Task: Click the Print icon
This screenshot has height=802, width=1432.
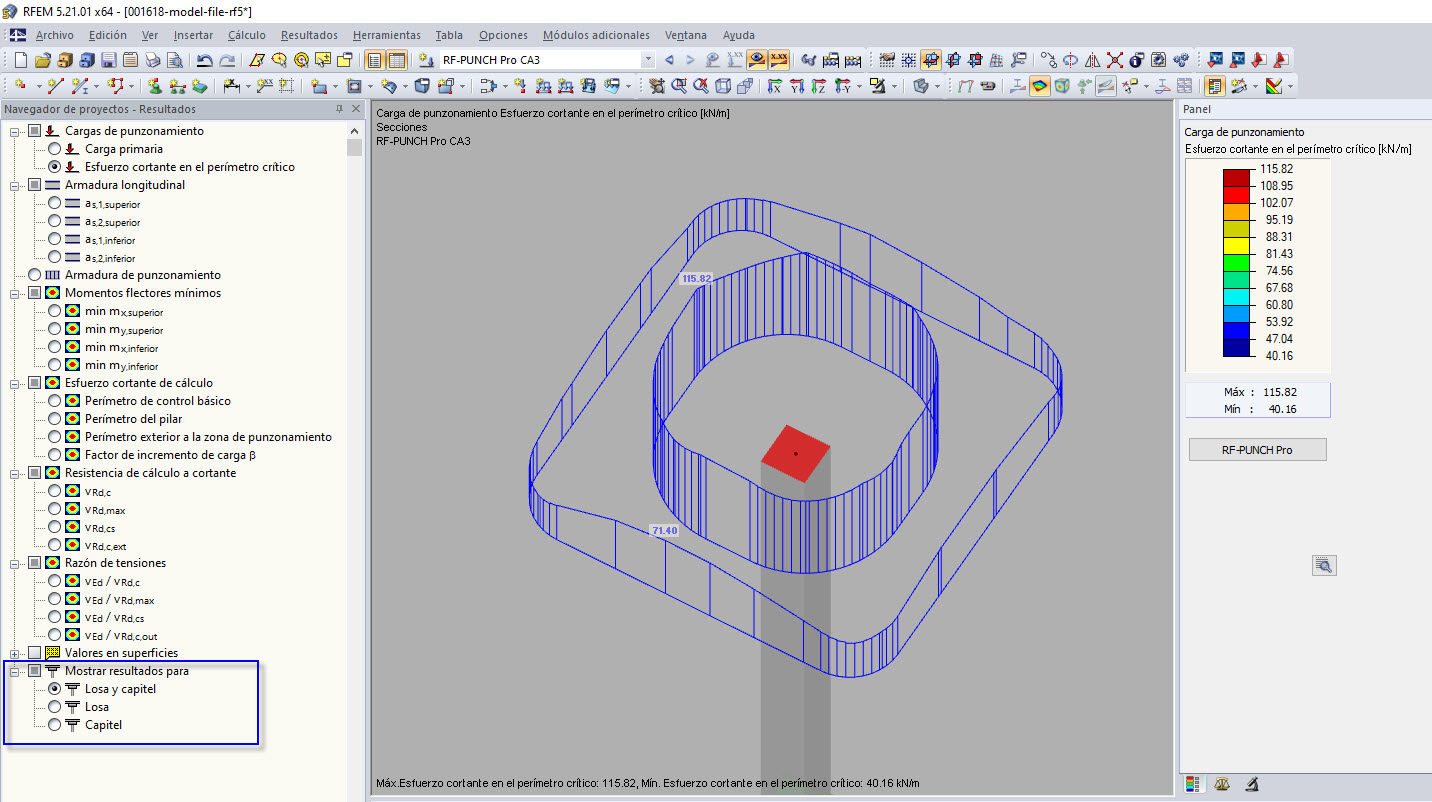Action: (151, 60)
